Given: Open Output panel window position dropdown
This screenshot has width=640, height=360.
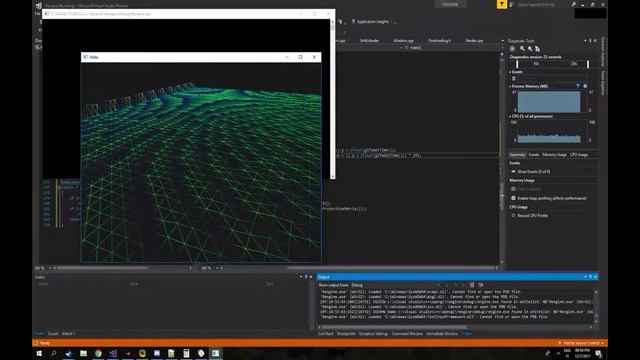Looking at the screenshot, I should 585,277.
